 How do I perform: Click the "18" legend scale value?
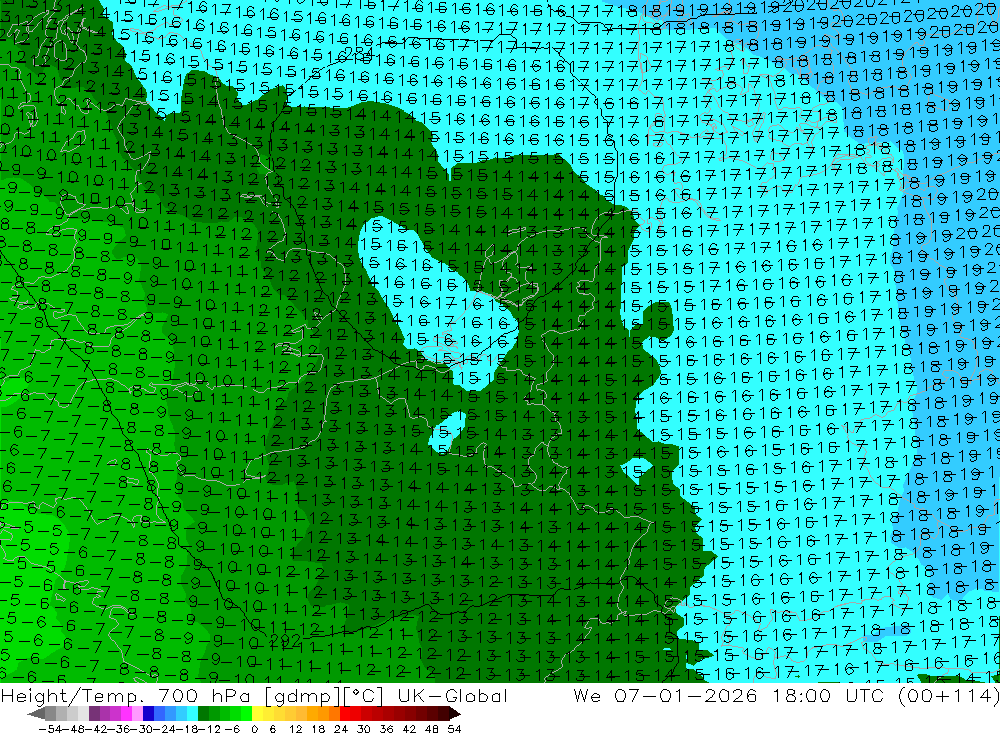pyautogui.click(x=318, y=729)
